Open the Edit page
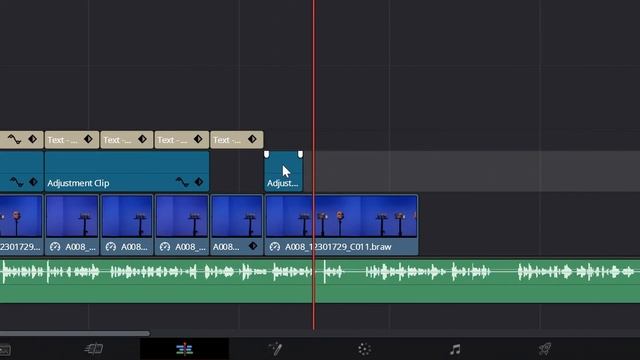This screenshot has height=360, width=640. [x=184, y=349]
